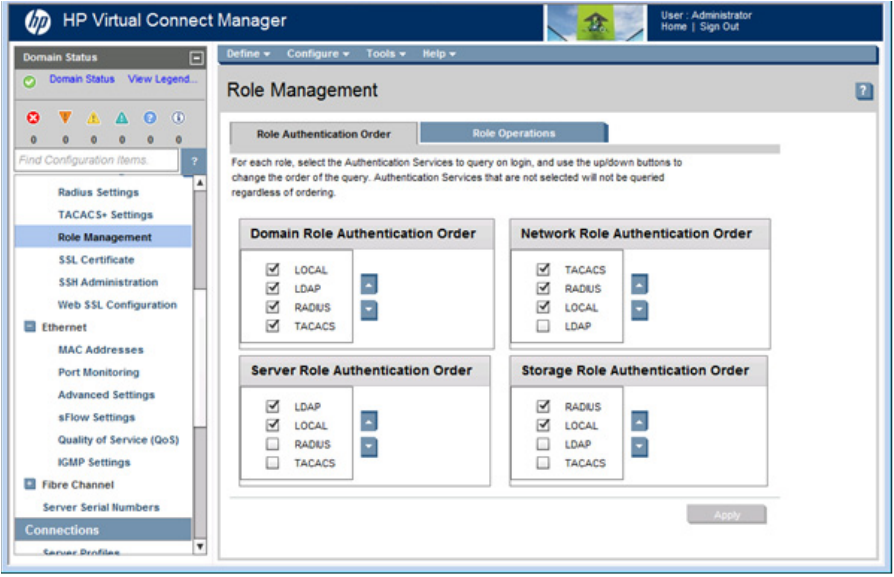Move Network role entry down
The image size is (894, 577).
pyautogui.click(x=639, y=310)
